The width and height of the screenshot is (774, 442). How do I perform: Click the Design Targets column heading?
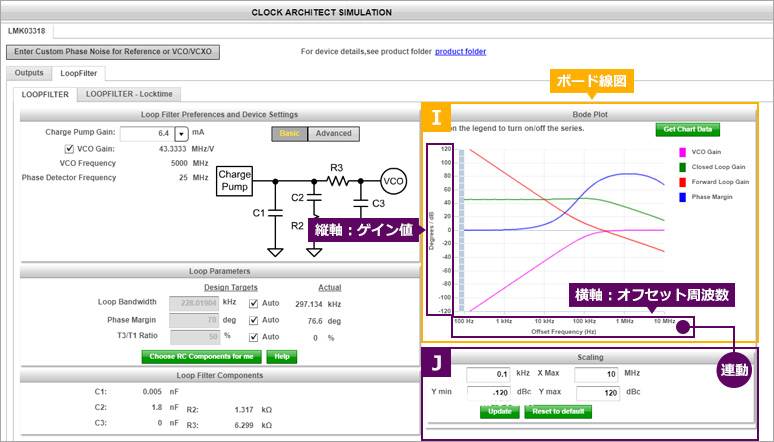231,287
